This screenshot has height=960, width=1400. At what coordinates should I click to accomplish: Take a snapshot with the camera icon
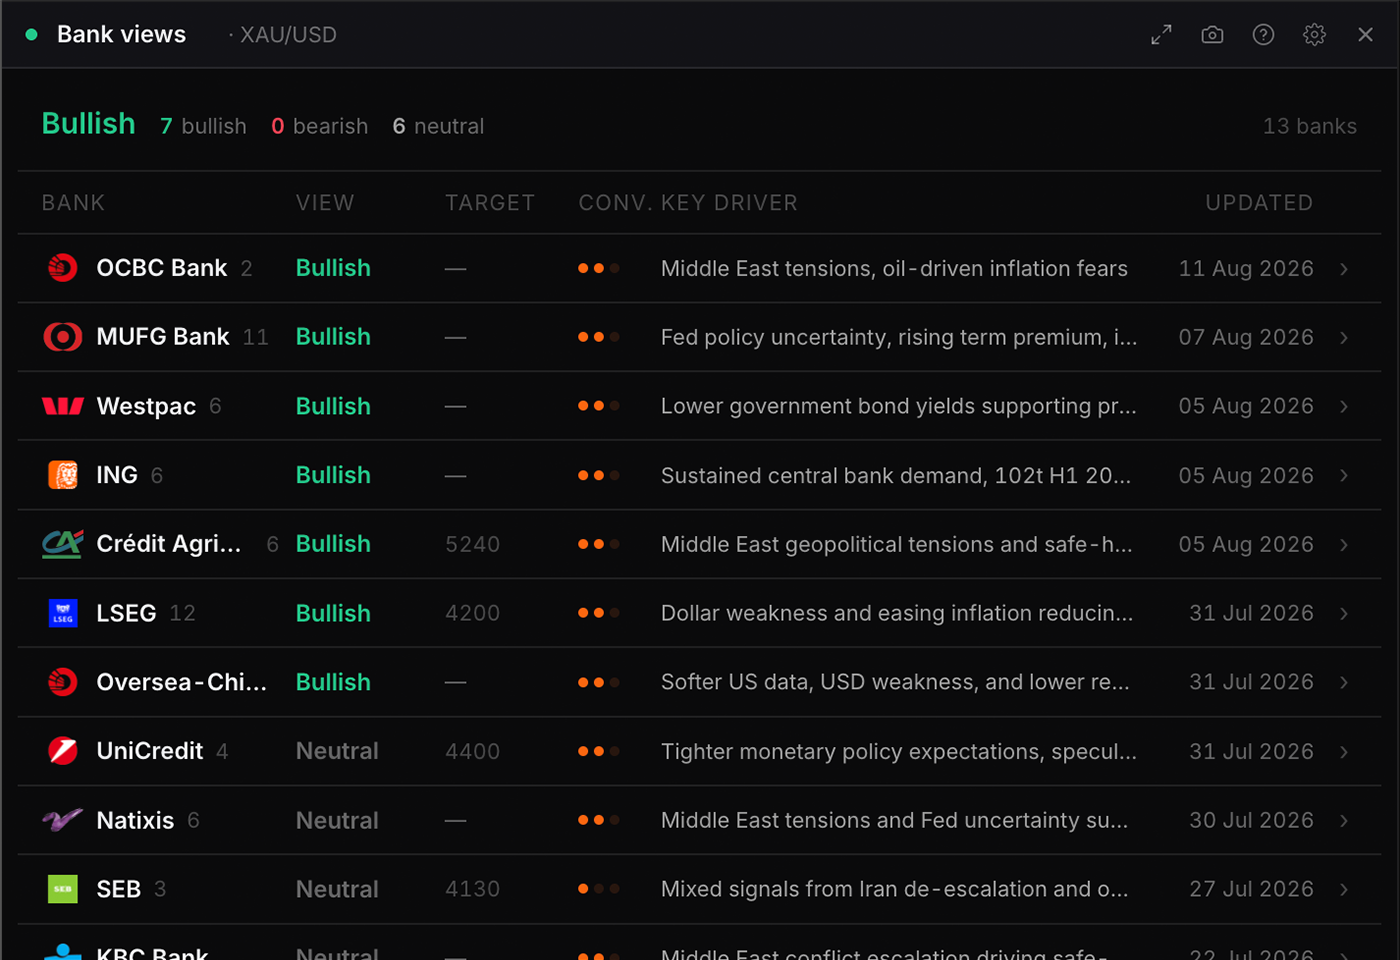1212,35
